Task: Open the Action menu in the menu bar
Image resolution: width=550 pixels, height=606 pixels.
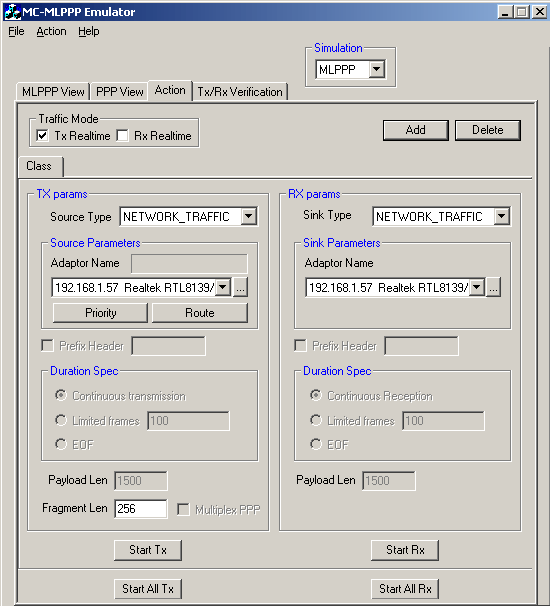Action: [51, 31]
